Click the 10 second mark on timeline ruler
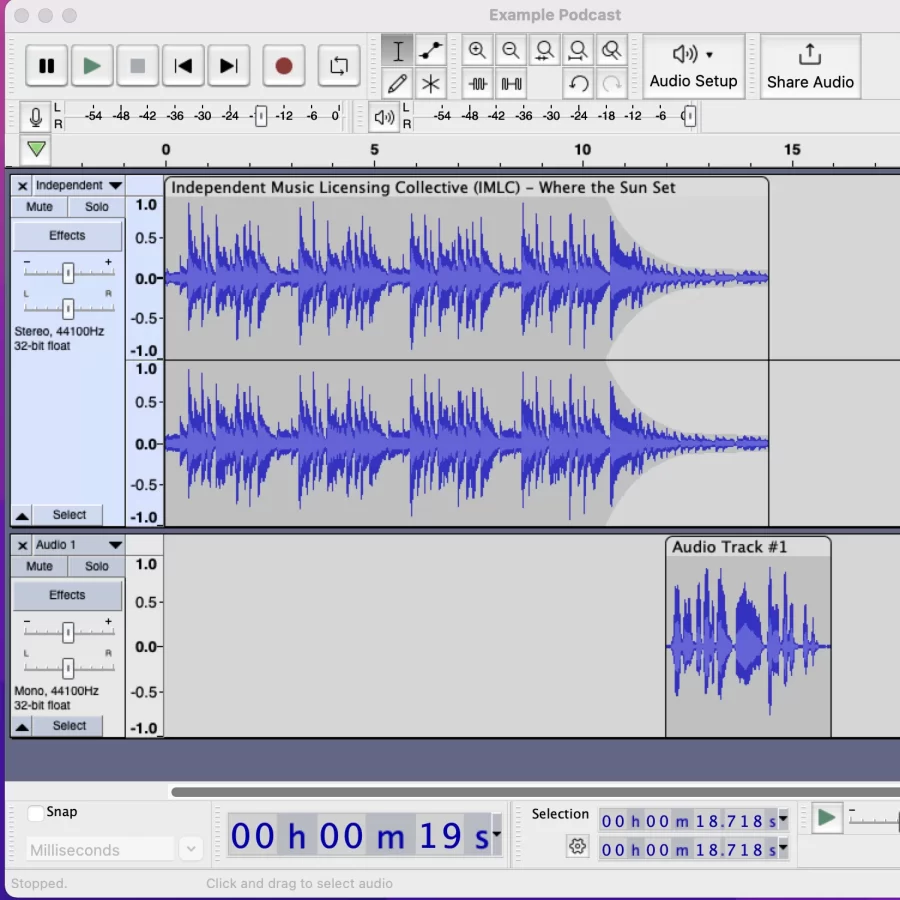 click(x=583, y=150)
